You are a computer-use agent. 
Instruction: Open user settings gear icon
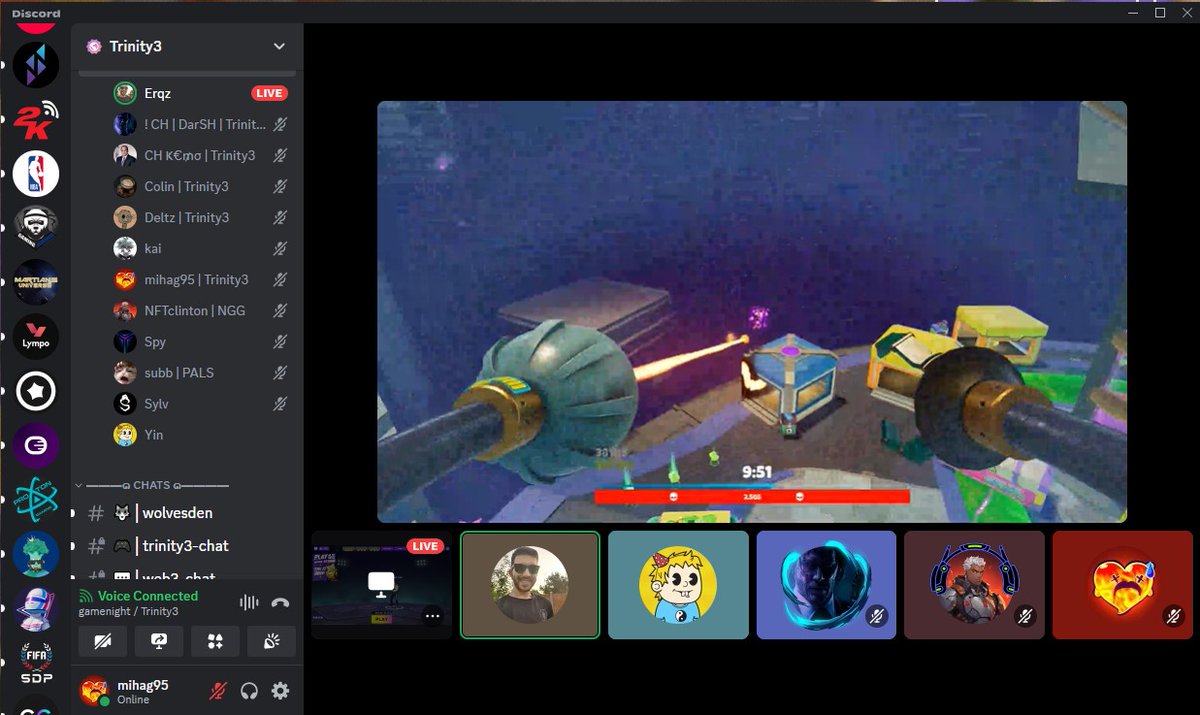coord(280,690)
